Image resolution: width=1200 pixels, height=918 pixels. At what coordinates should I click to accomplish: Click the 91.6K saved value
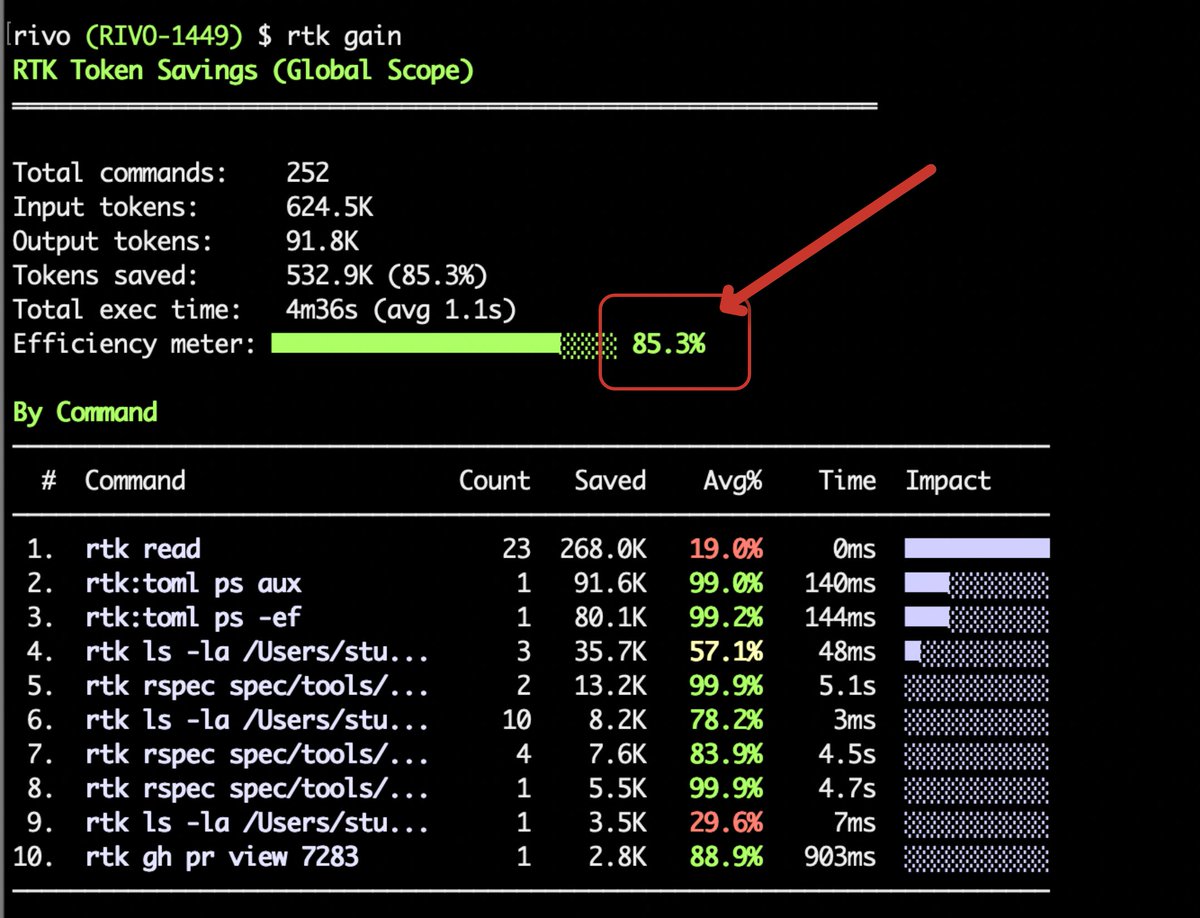[x=610, y=583]
